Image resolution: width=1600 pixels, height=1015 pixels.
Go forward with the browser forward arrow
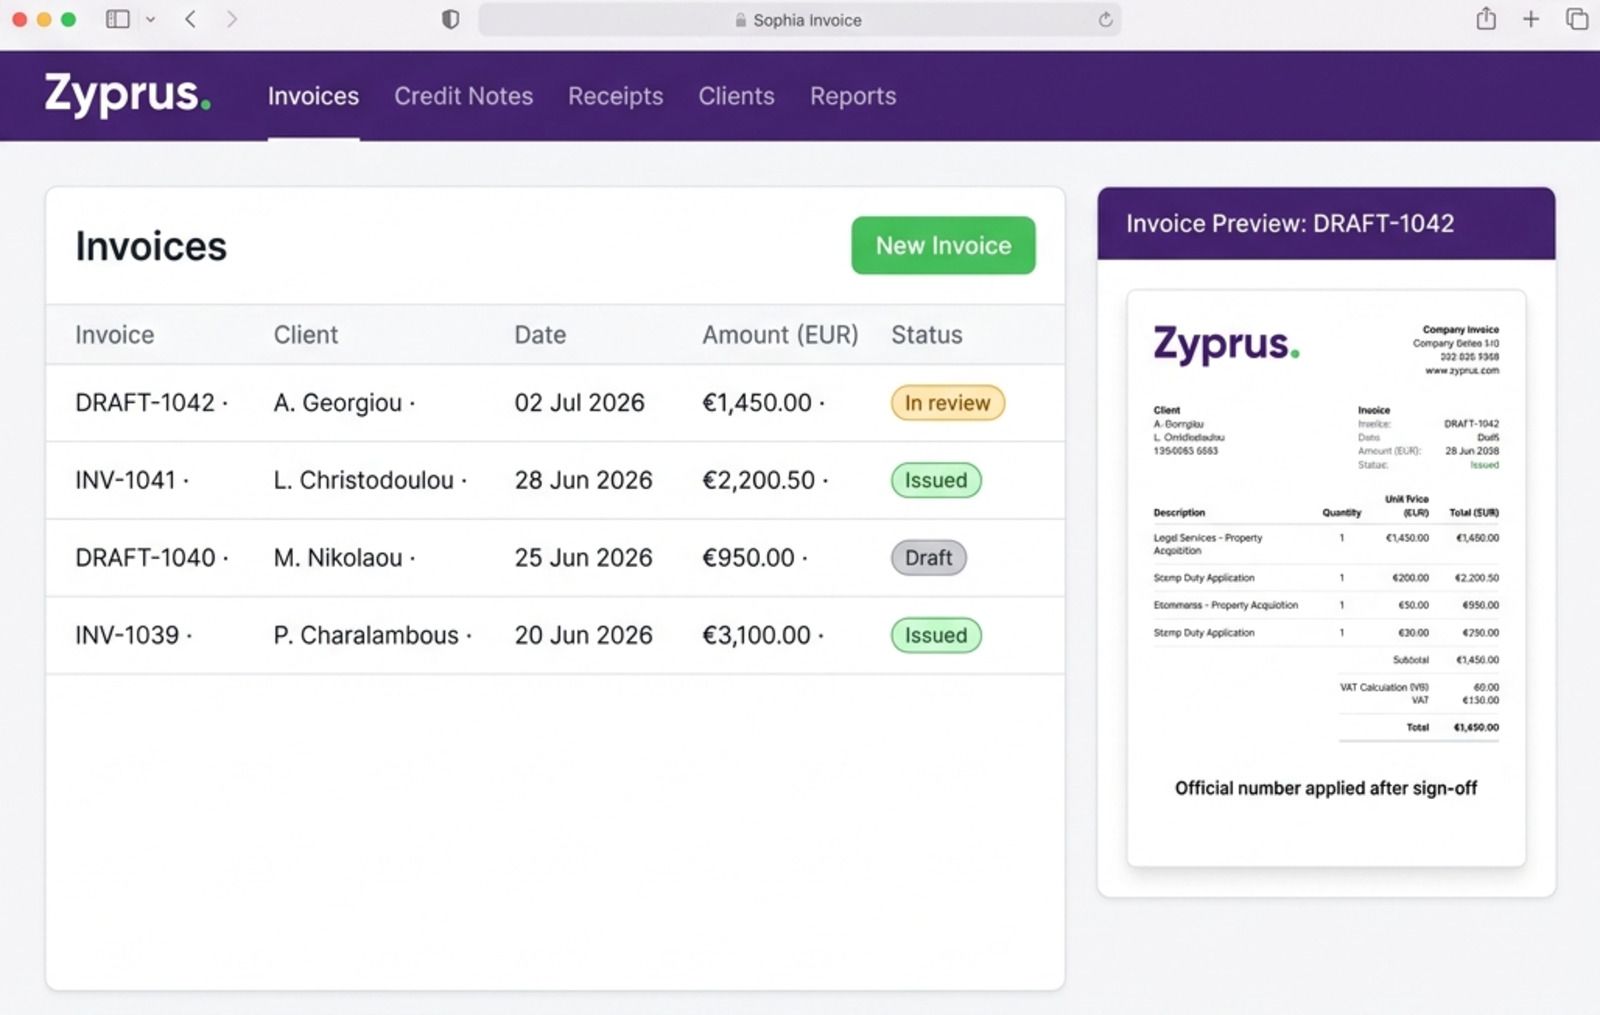tap(232, 19)
